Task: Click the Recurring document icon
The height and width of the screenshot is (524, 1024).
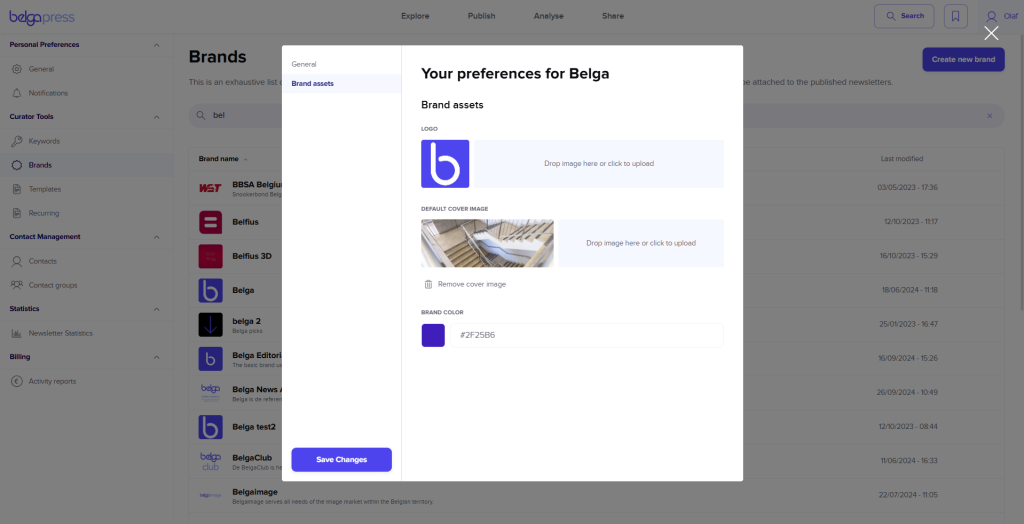Action: [17, 213]
